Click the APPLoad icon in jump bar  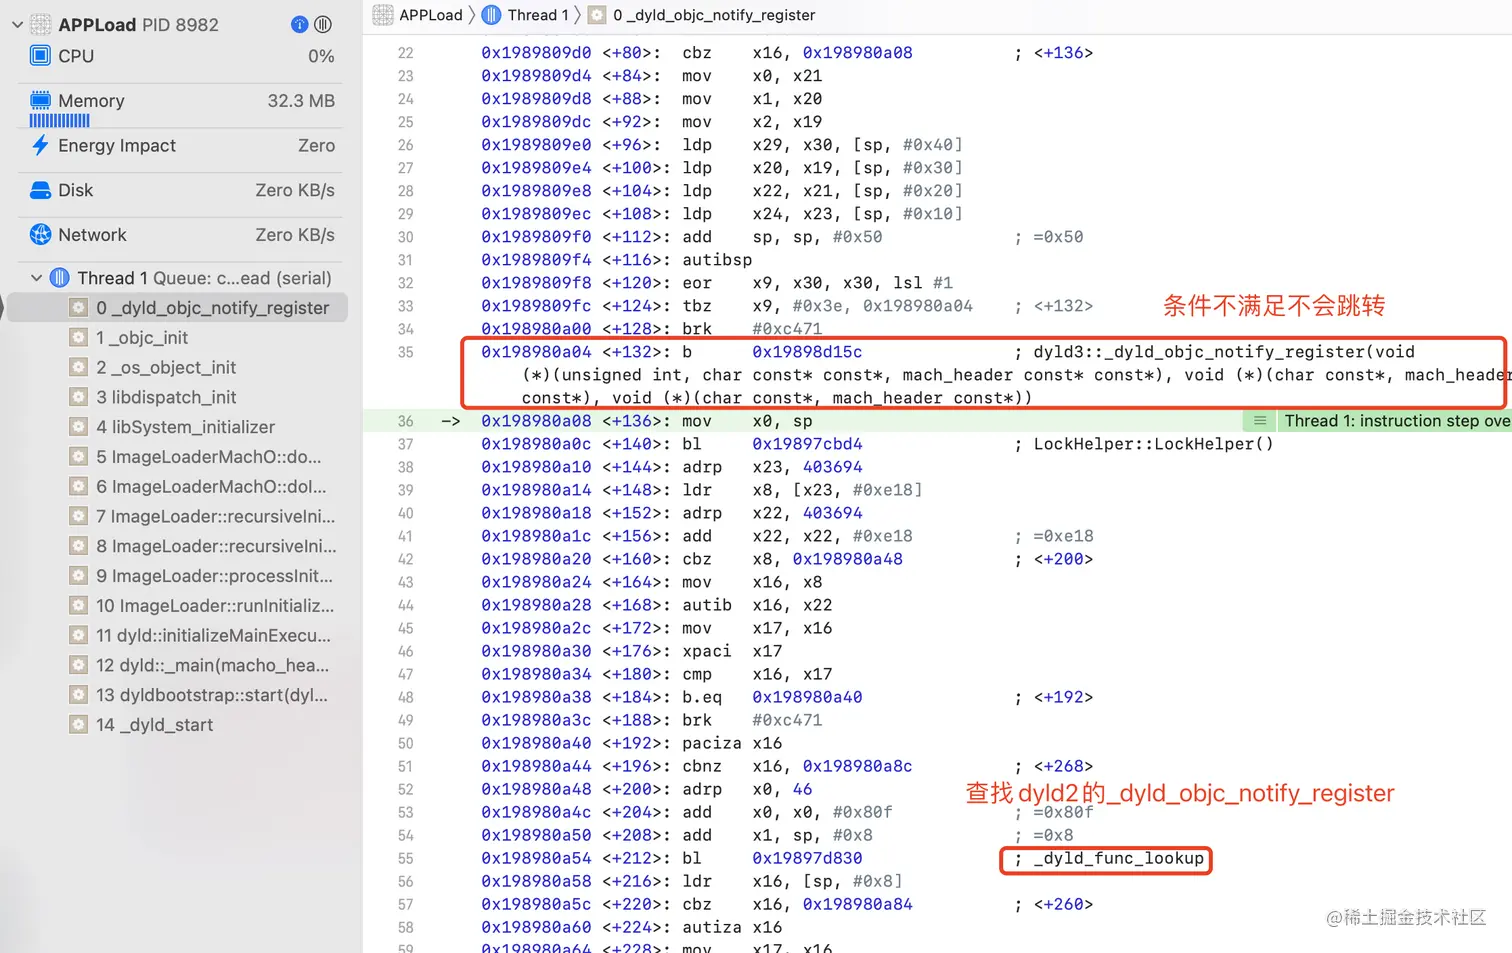tap(383, 15)
